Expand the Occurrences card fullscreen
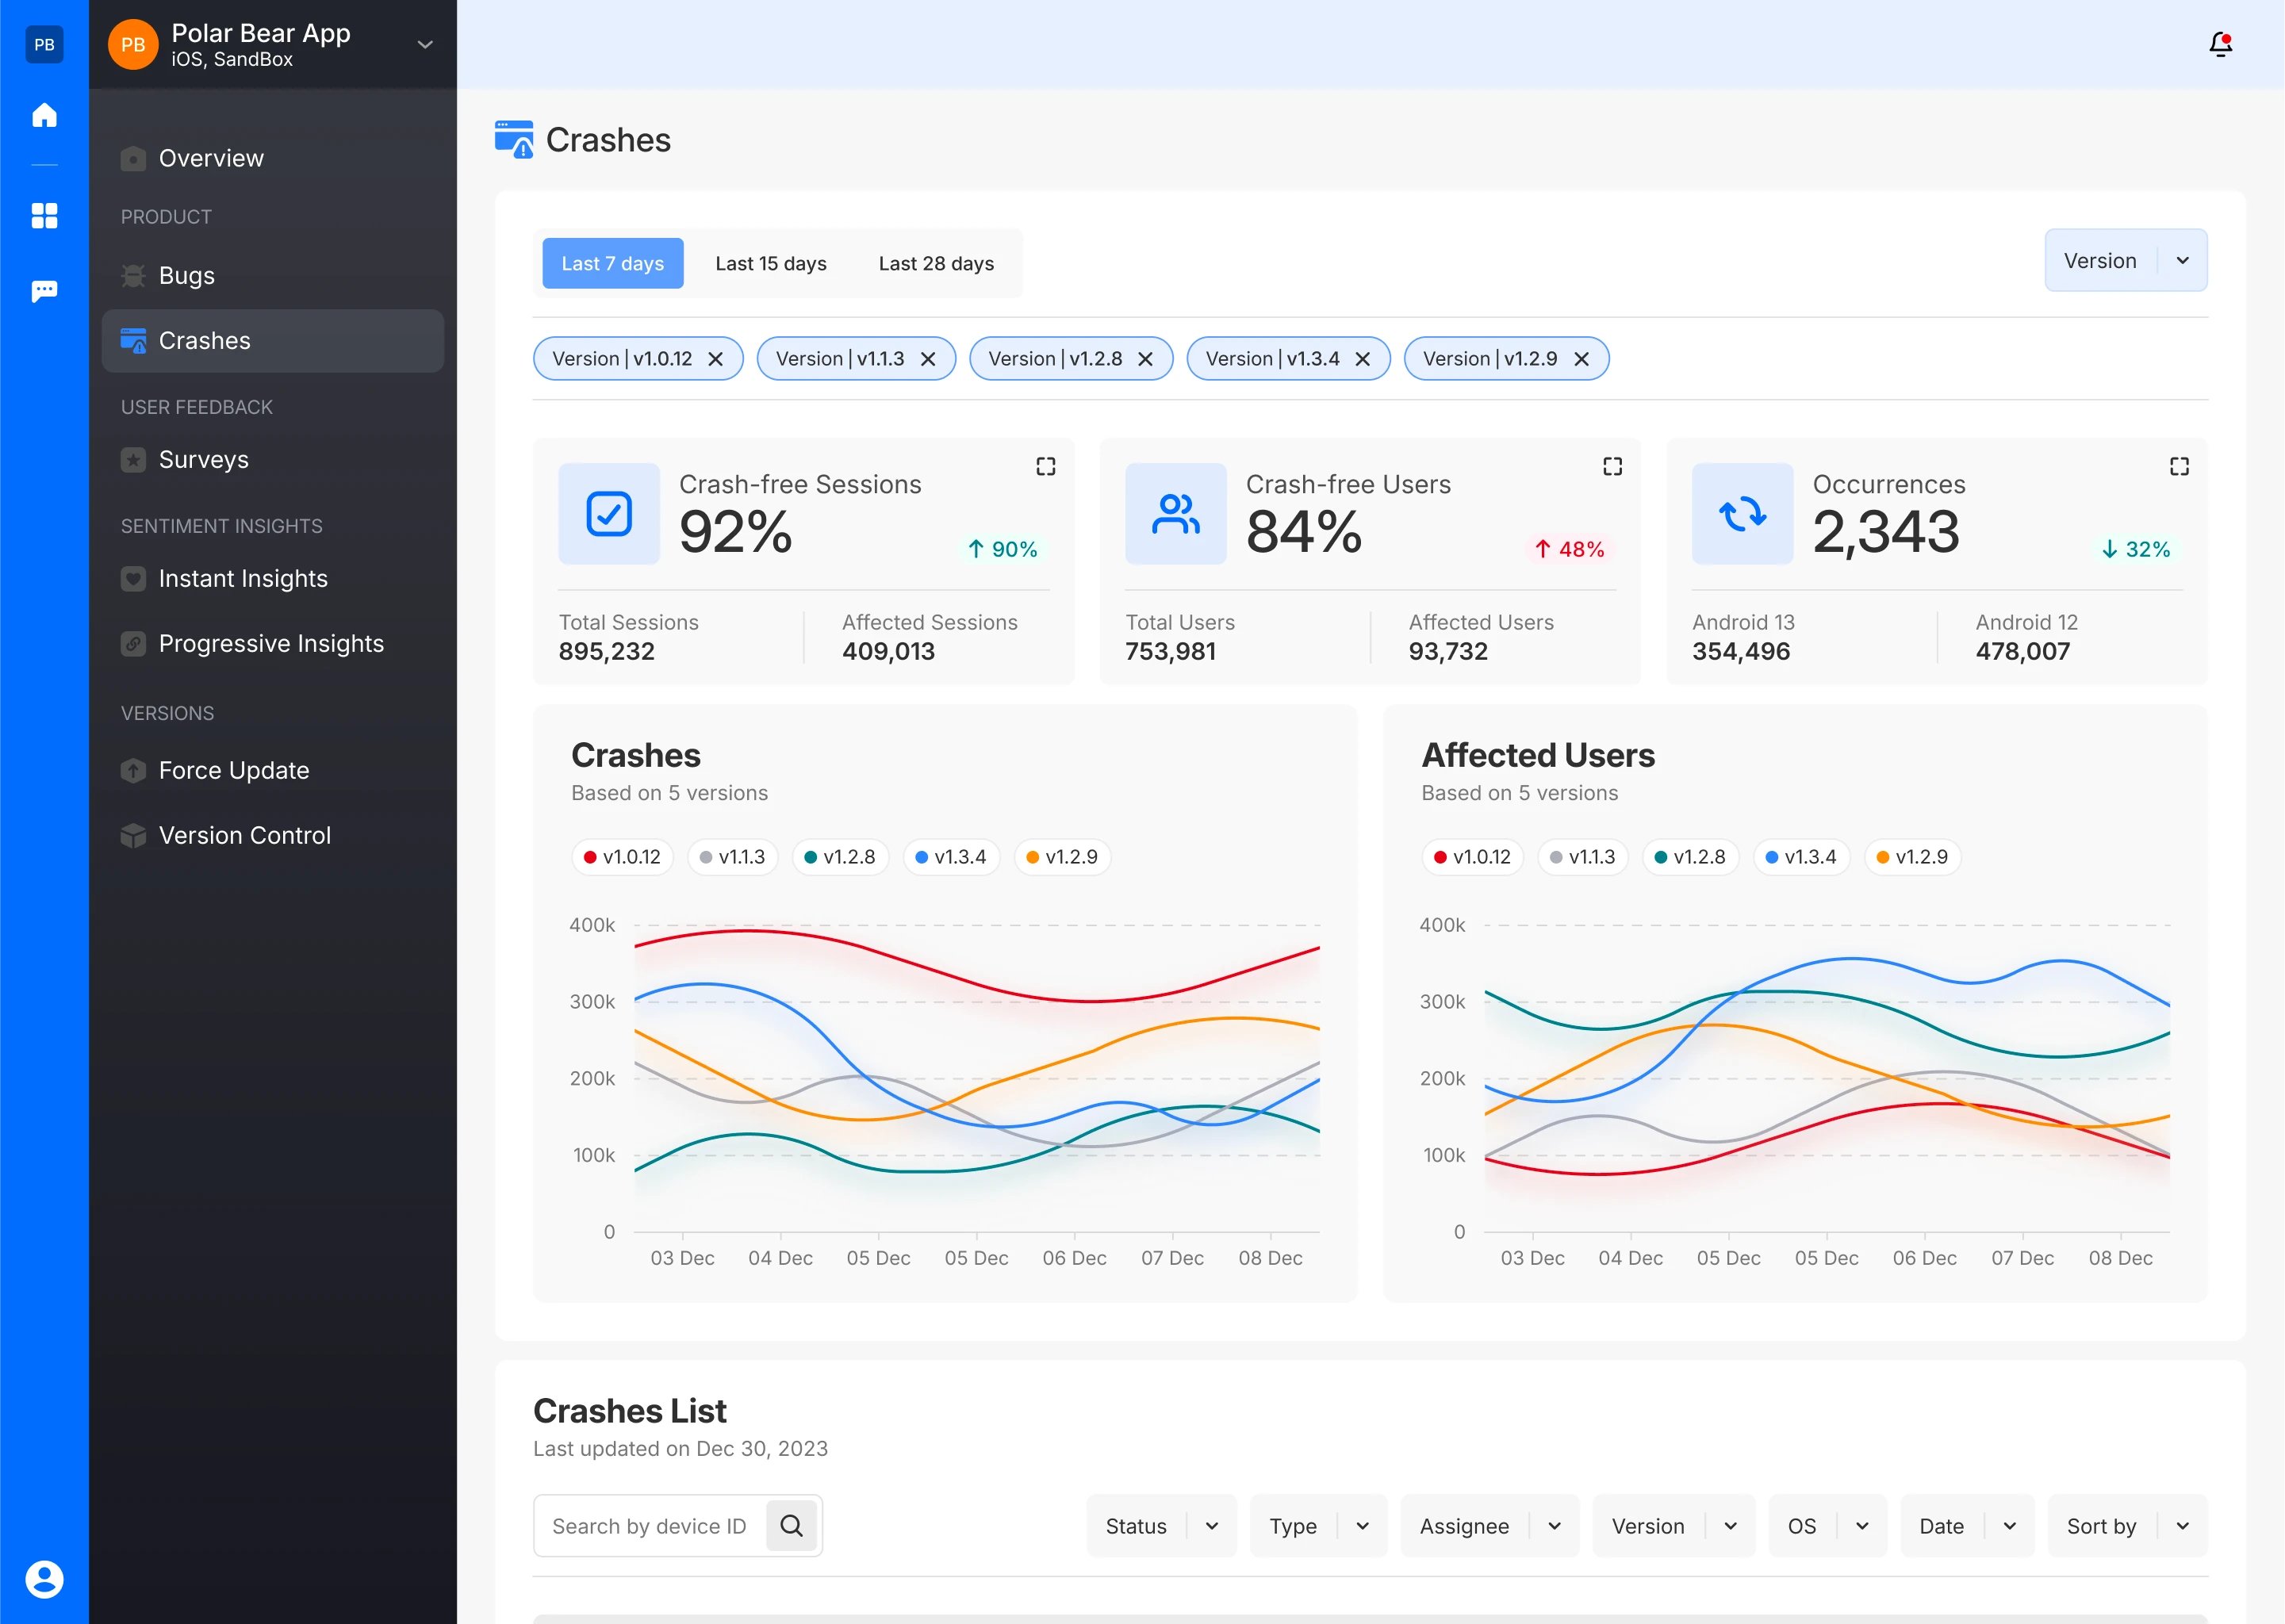Image resolution: width=2285 pixels, height=1624 pixels. [x=2179, y=466]
